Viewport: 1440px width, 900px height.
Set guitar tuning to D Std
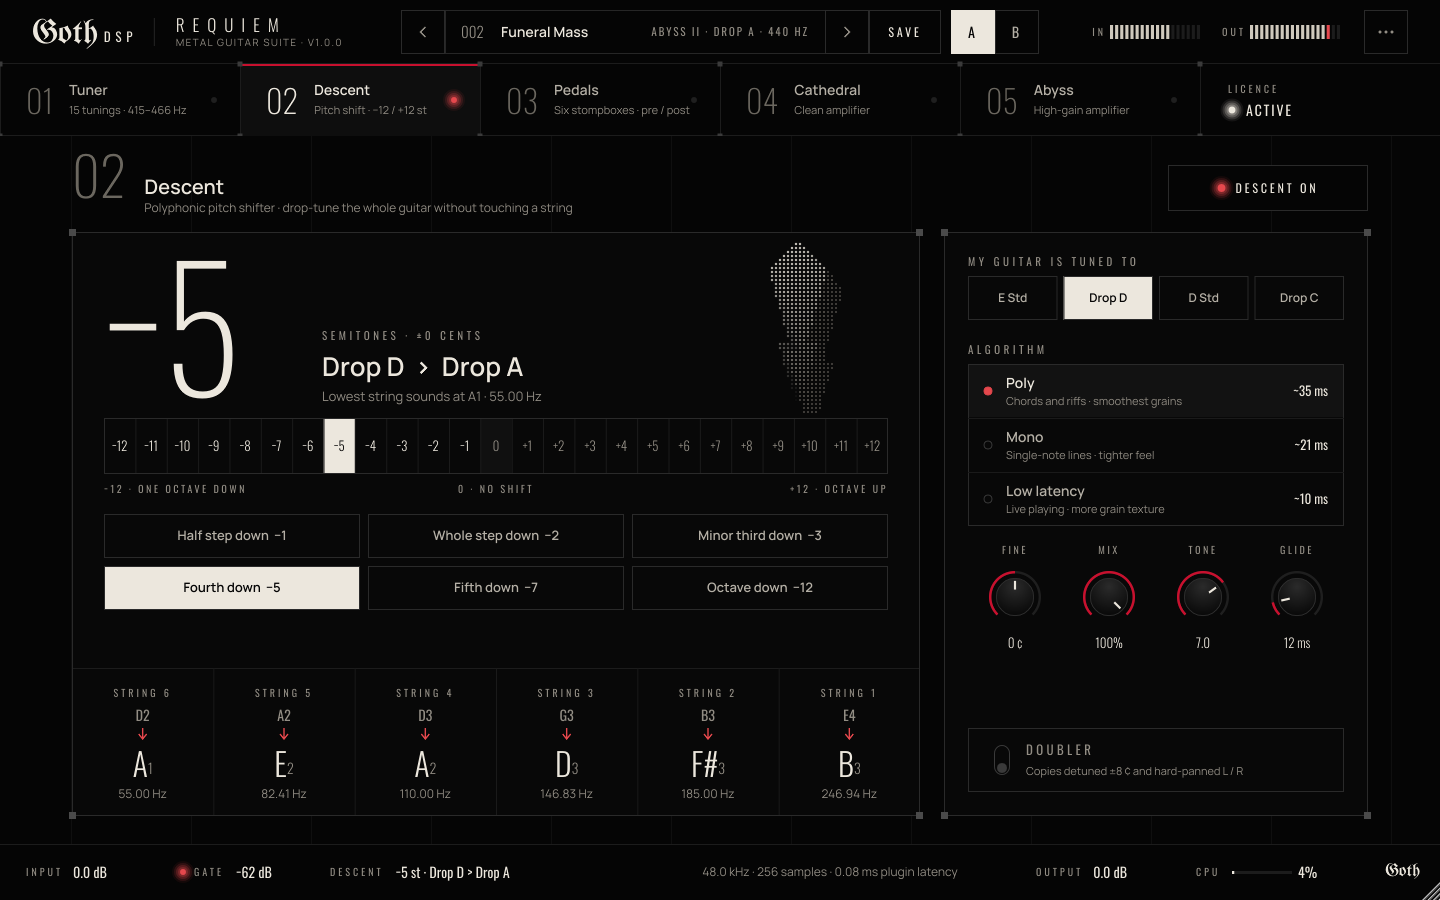[1204, 298]
